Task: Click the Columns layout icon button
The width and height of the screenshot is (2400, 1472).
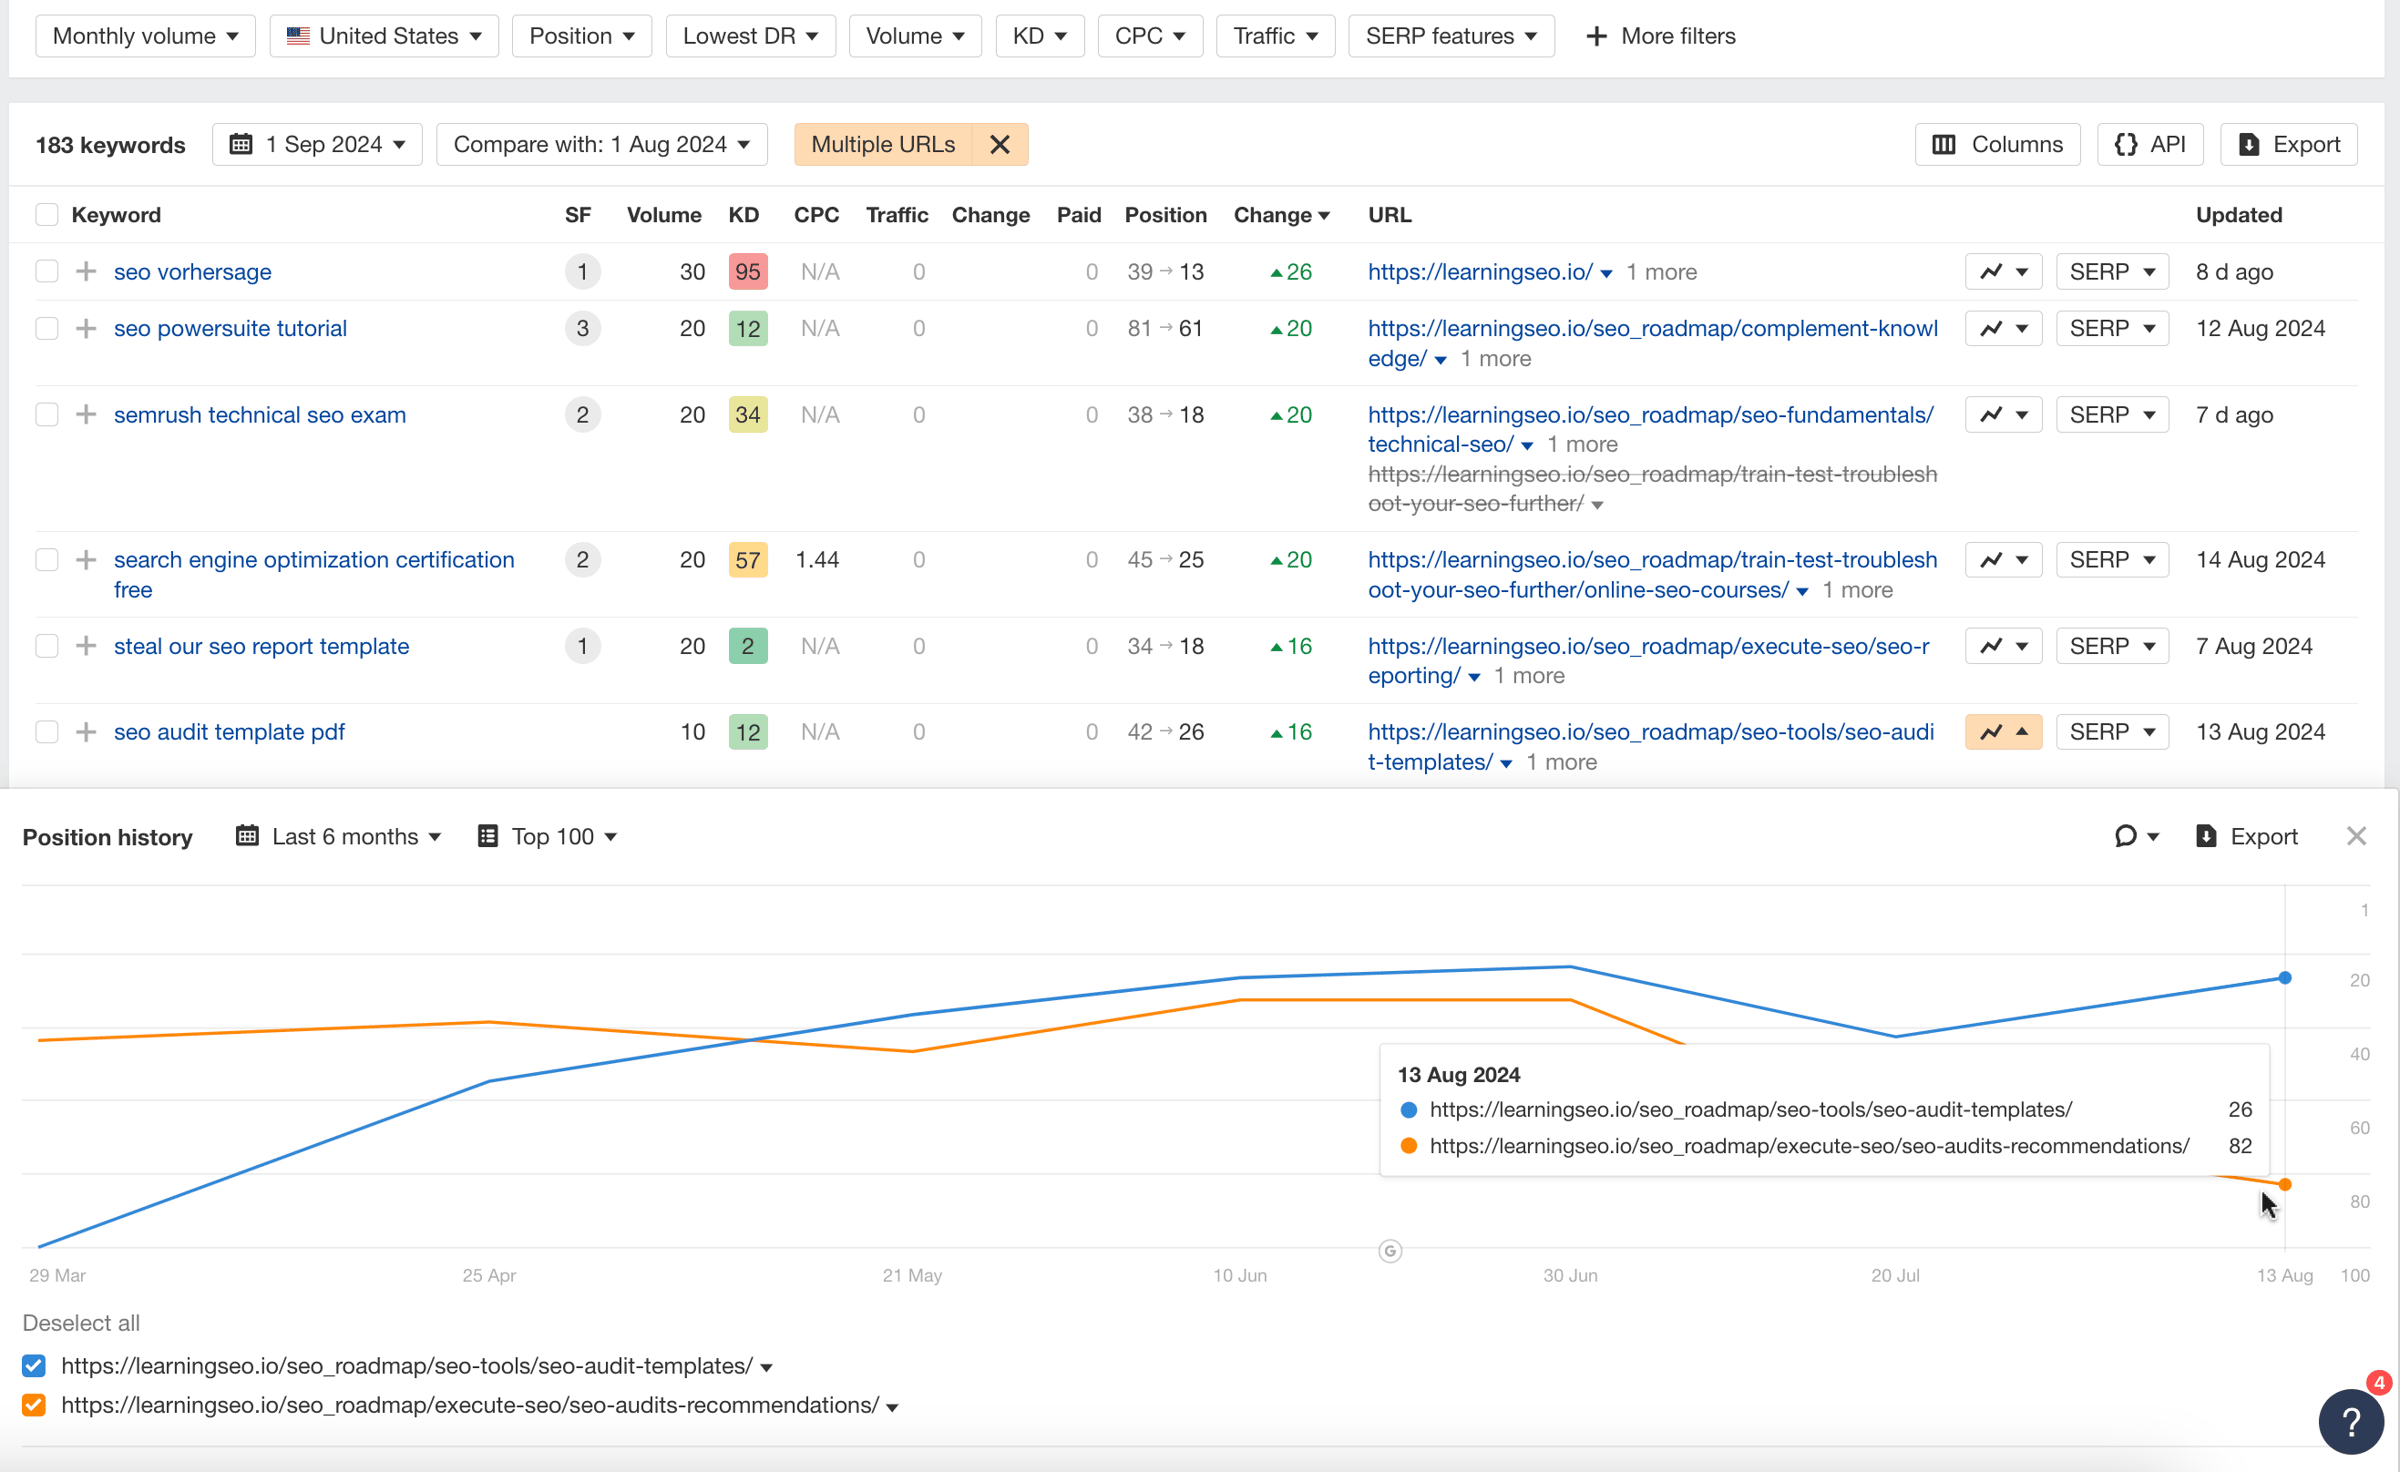Action: [x=1997, y=144]
